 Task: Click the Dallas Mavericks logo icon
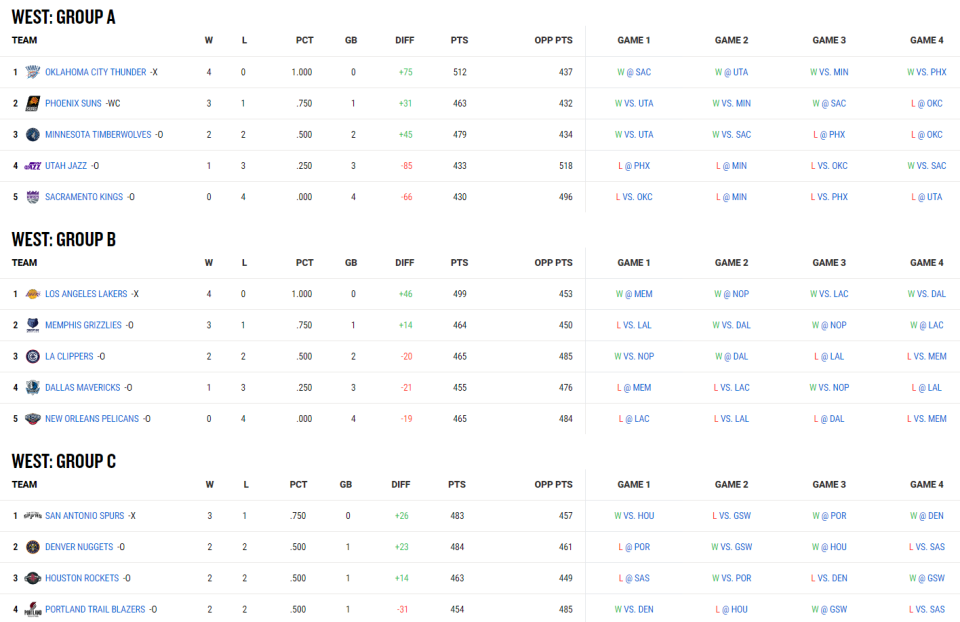point(33,388)
